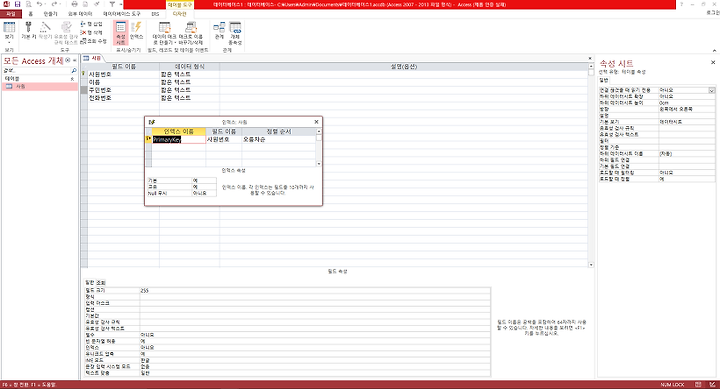Click the Save icon in quick access toolbar
The width and height of the screenshot is (720, 389).
pyautogui.click(x=17, y=4)
